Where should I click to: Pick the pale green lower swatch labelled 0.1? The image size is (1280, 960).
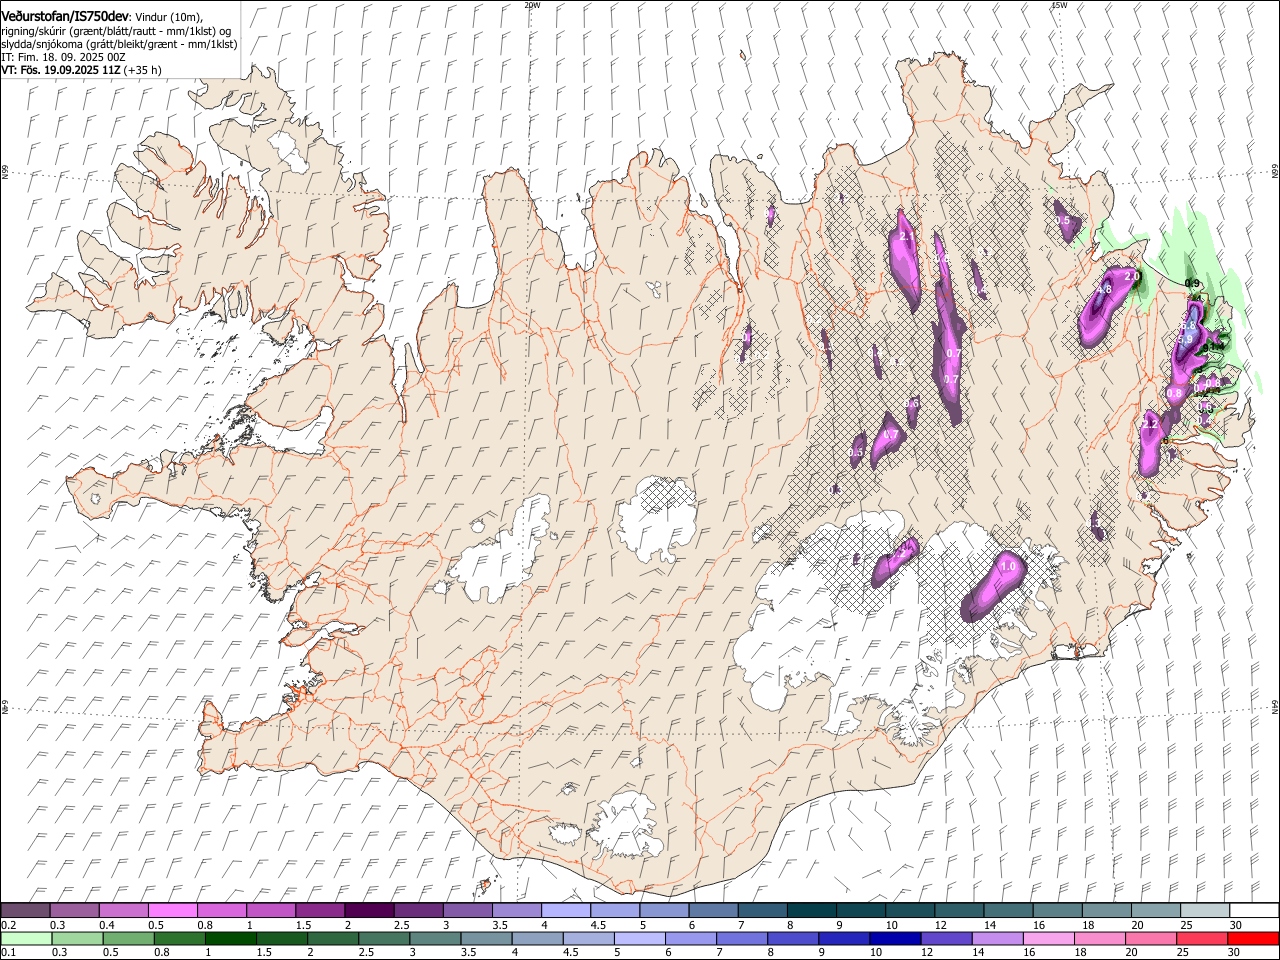click(x=26, y=938)
